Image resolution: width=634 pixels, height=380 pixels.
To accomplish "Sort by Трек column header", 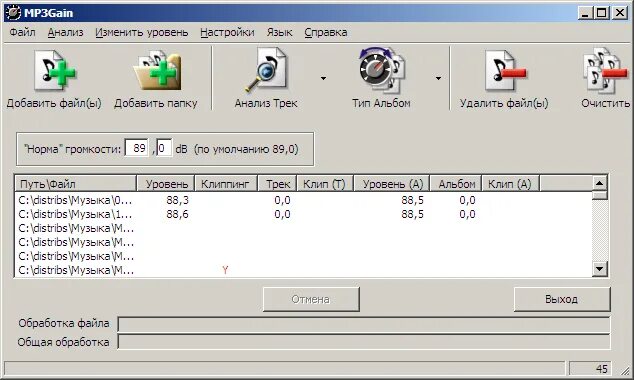I will pos(277,184).
